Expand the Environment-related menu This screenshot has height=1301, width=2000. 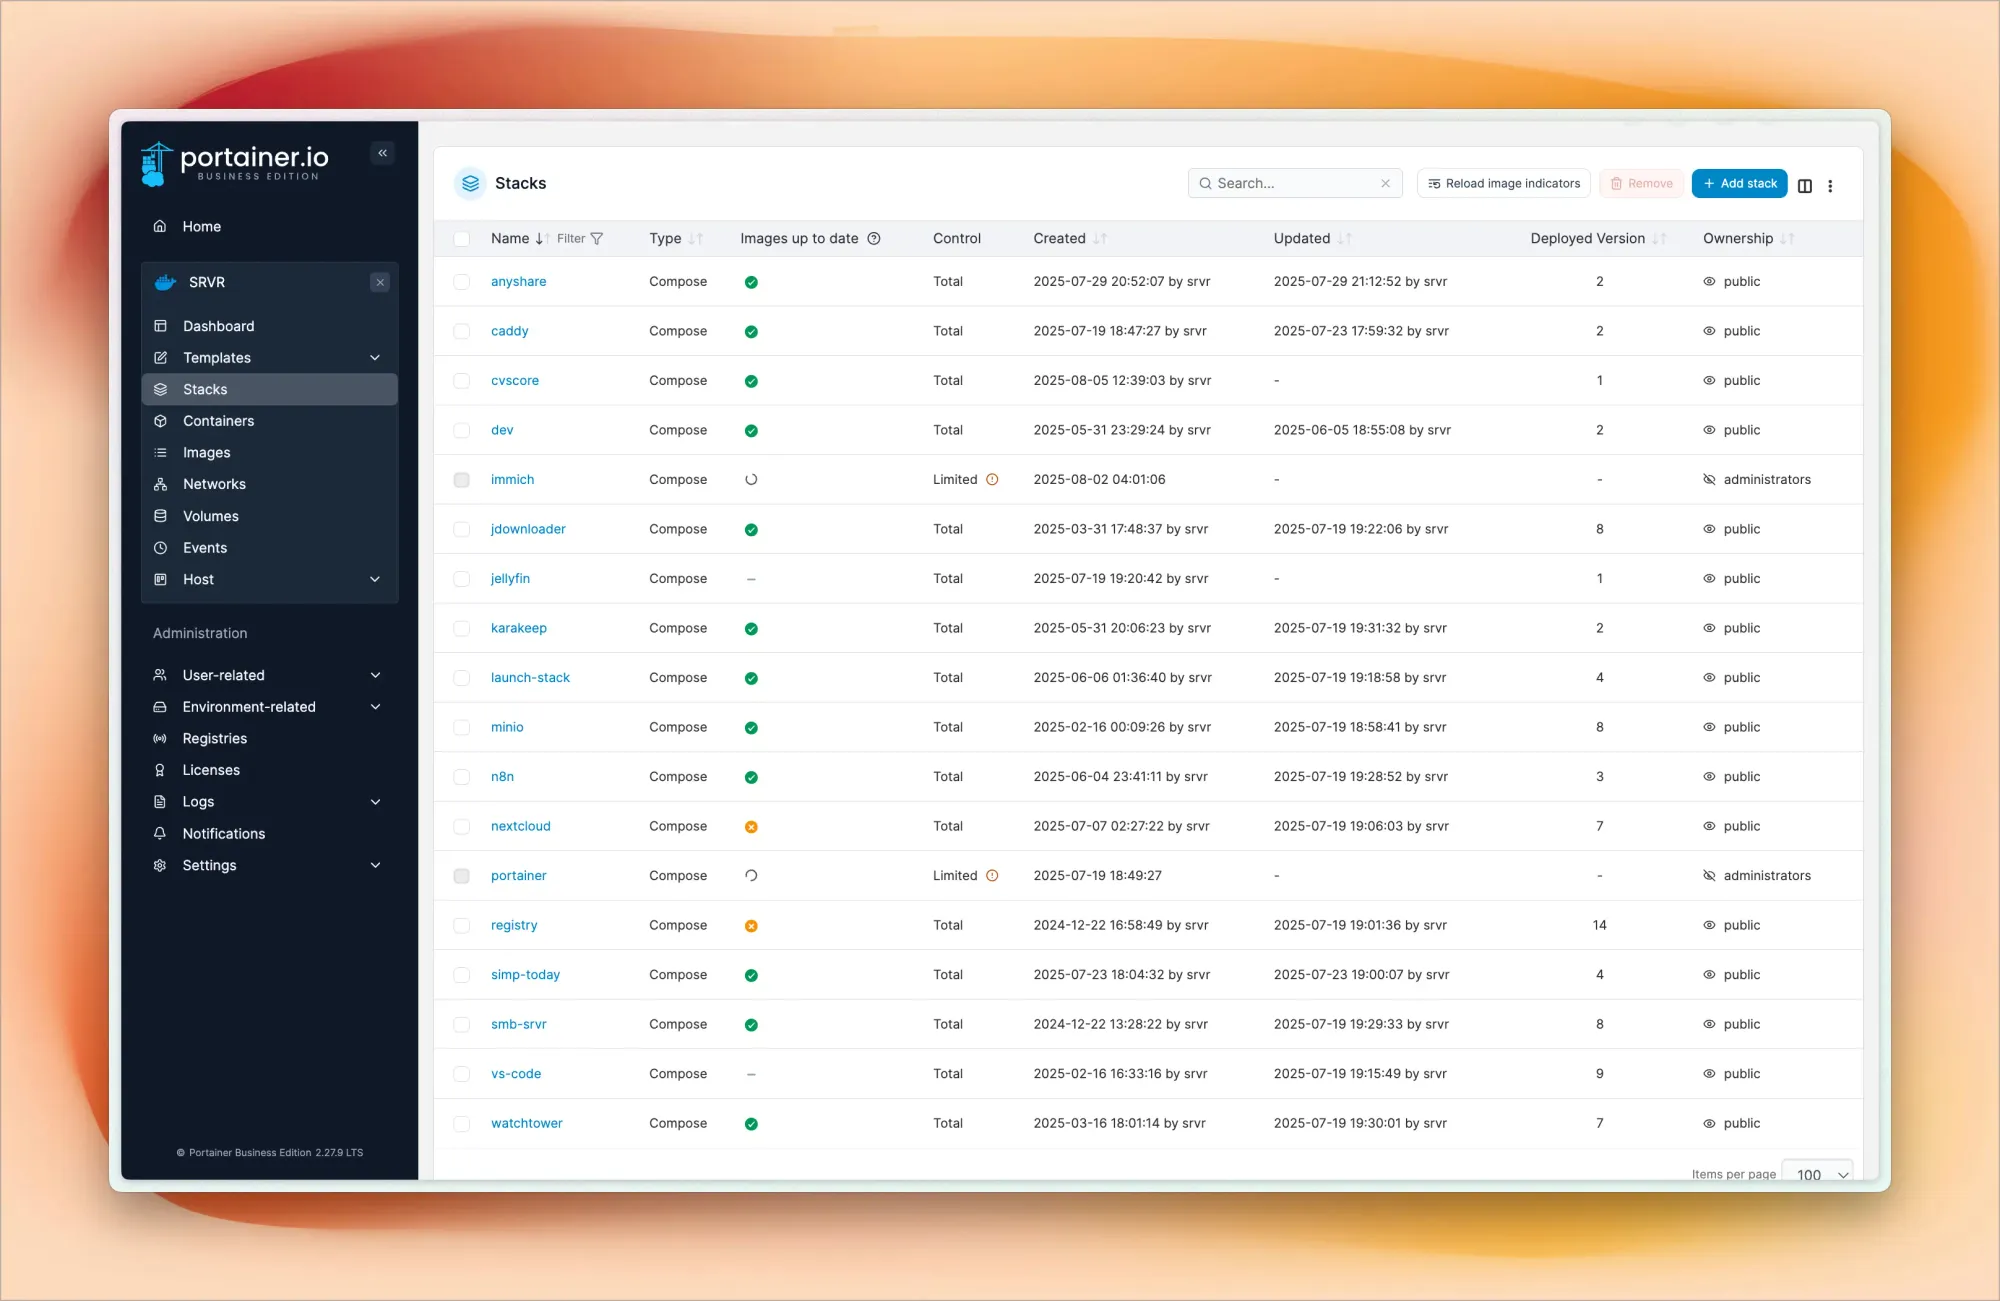pos(375,707)
